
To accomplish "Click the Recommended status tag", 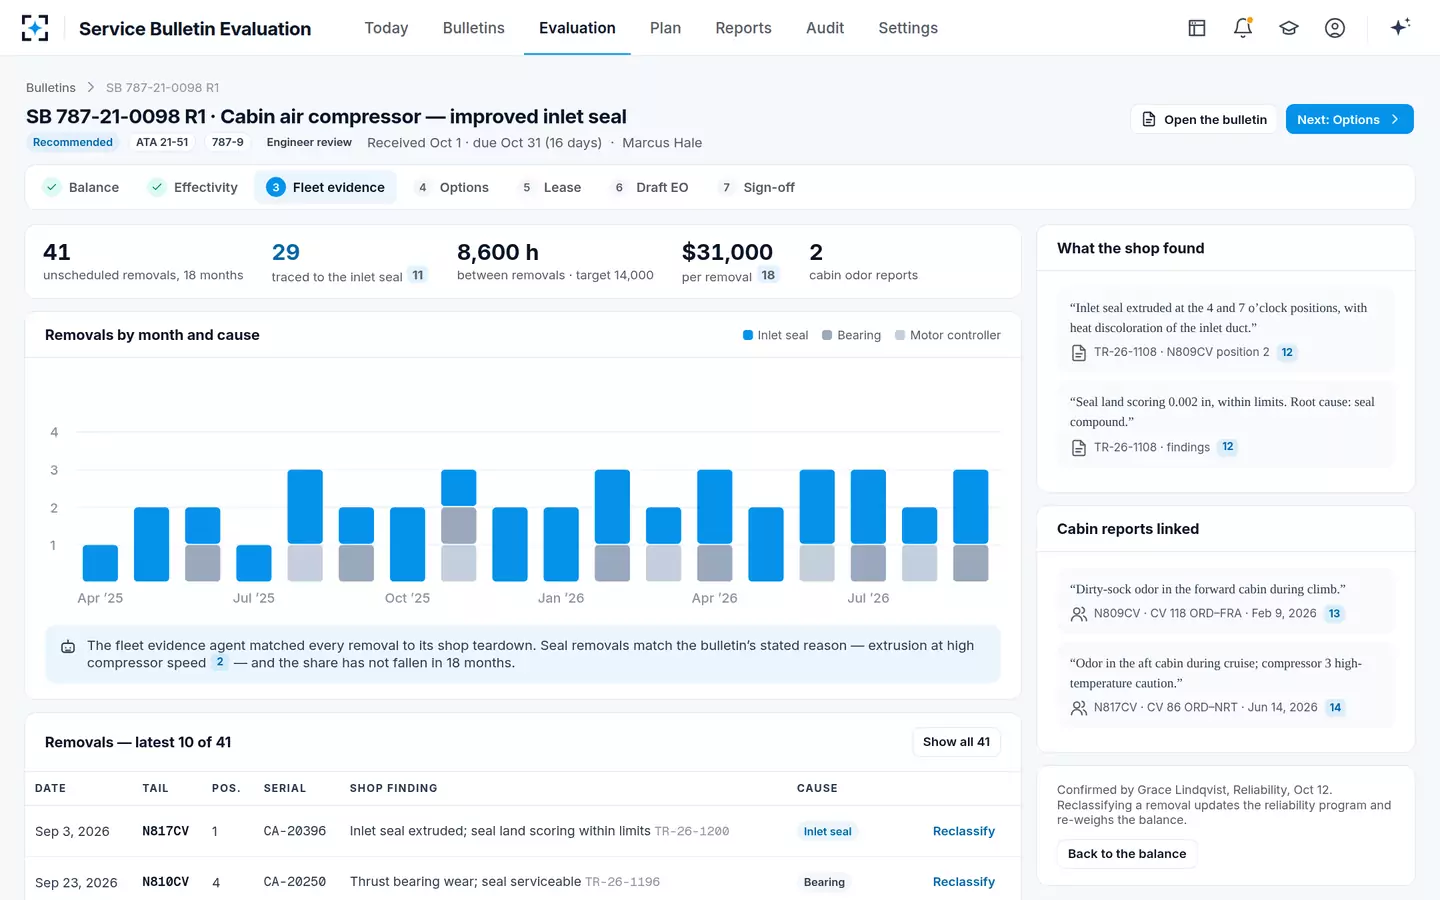I will [73, 142].
